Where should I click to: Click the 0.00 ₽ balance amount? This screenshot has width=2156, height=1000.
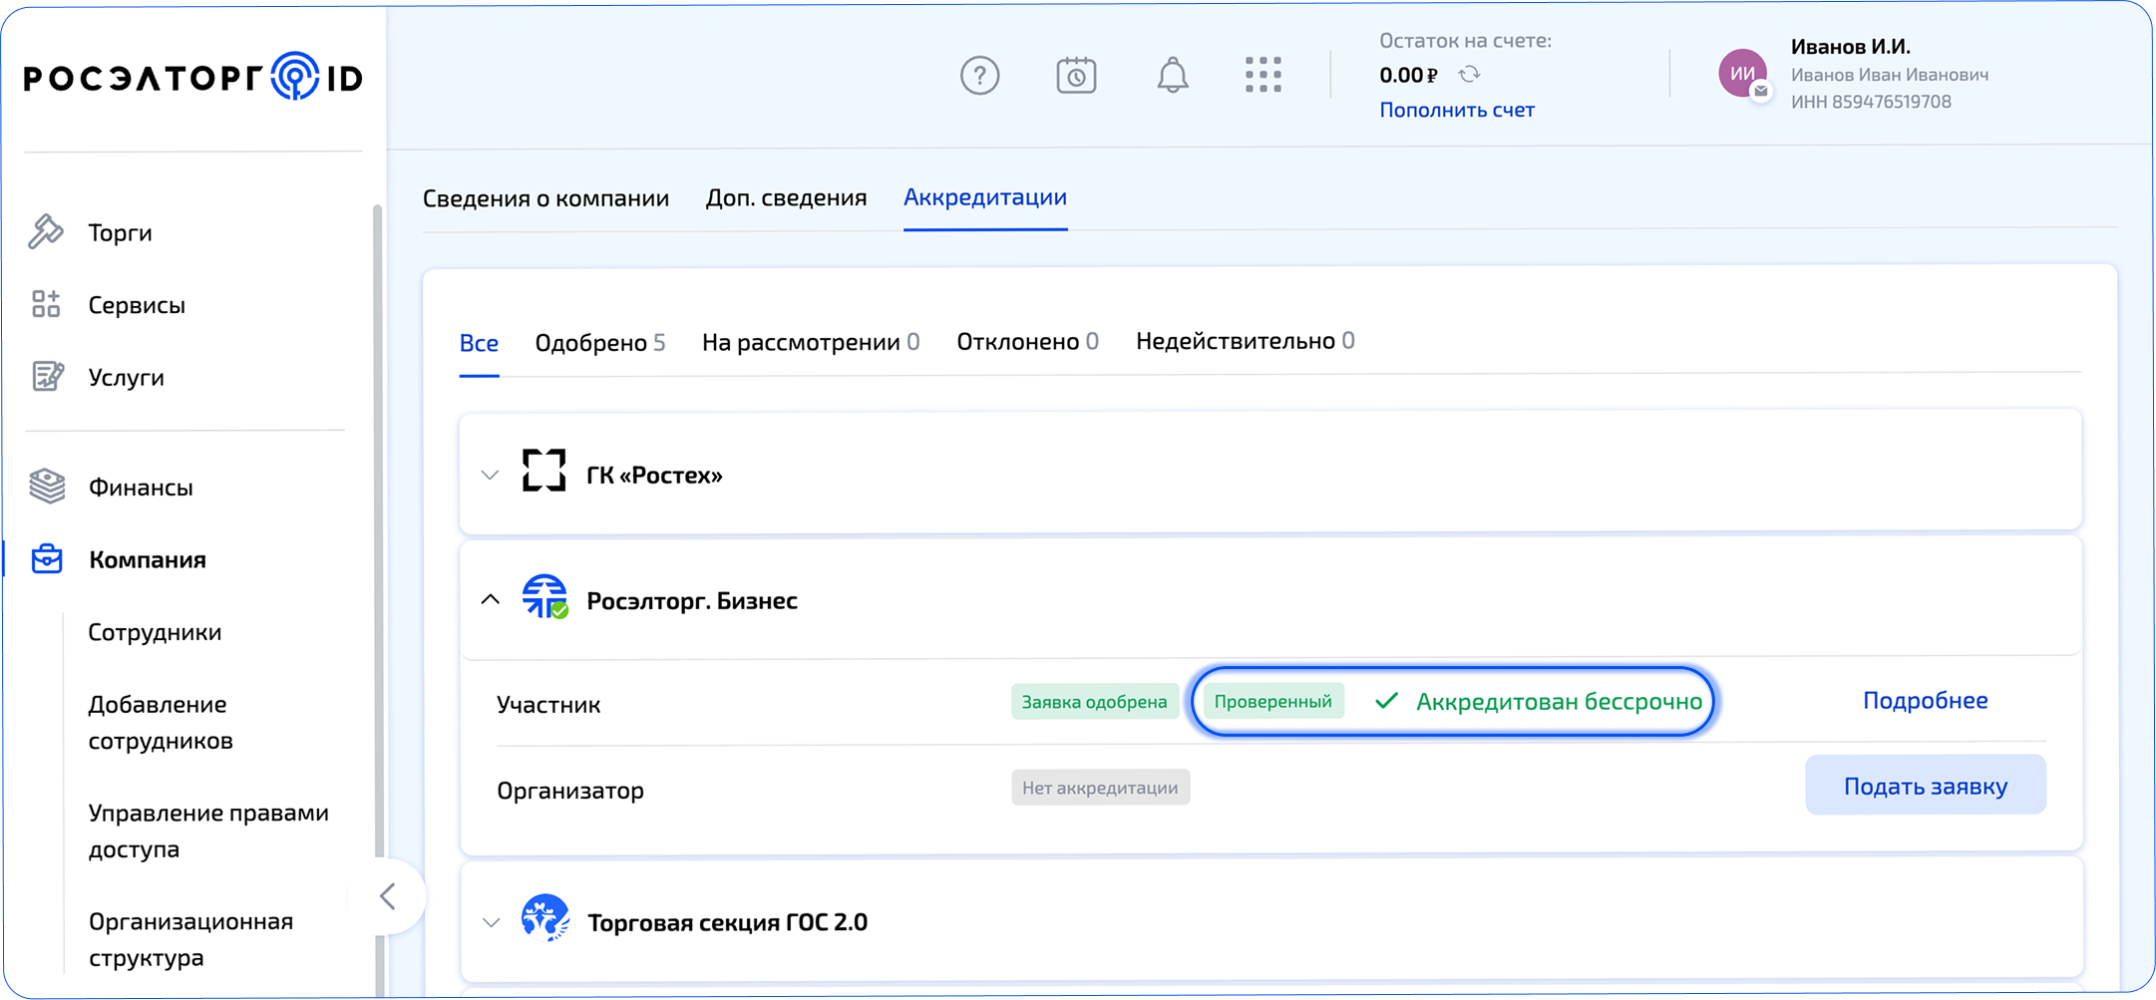coord(1408,75)
